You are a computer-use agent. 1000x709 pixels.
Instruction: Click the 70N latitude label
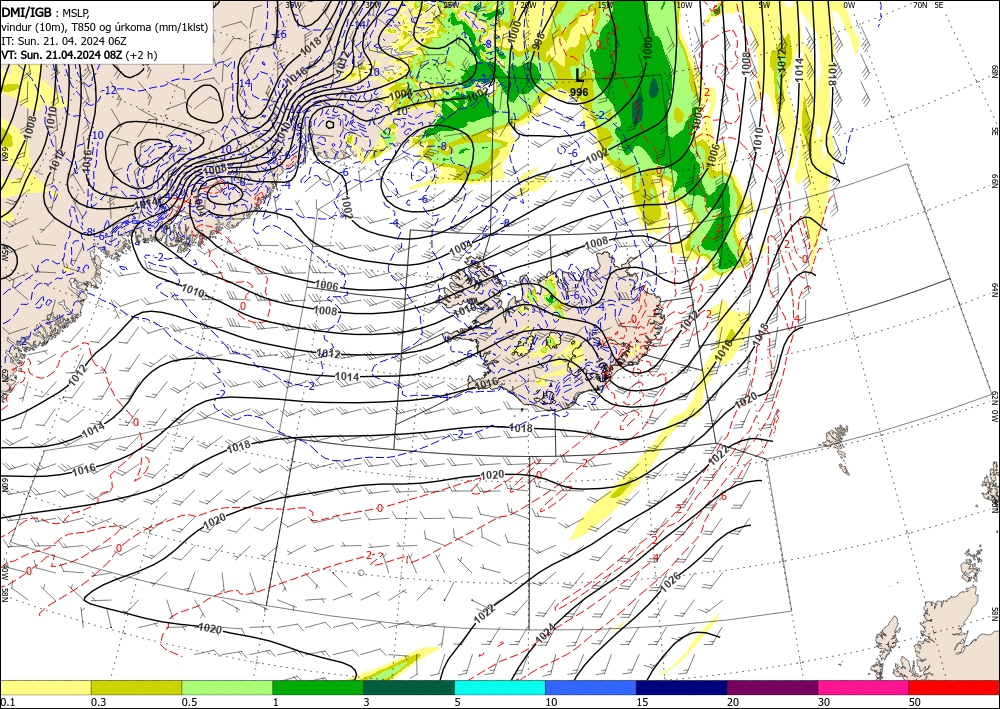[920, 4]
